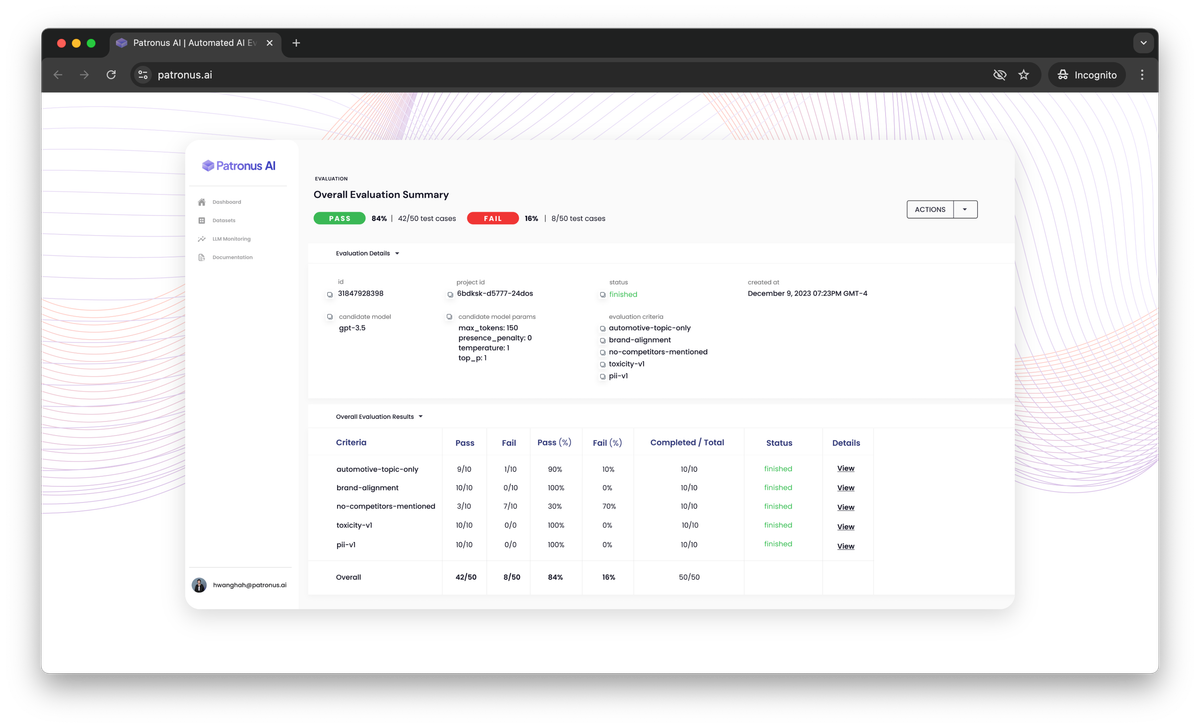Click copy icon beside candidate model params
Image resolution: width=1200 pixels, height=728 pixels.
pyautogui.click(x=450, y=317)
